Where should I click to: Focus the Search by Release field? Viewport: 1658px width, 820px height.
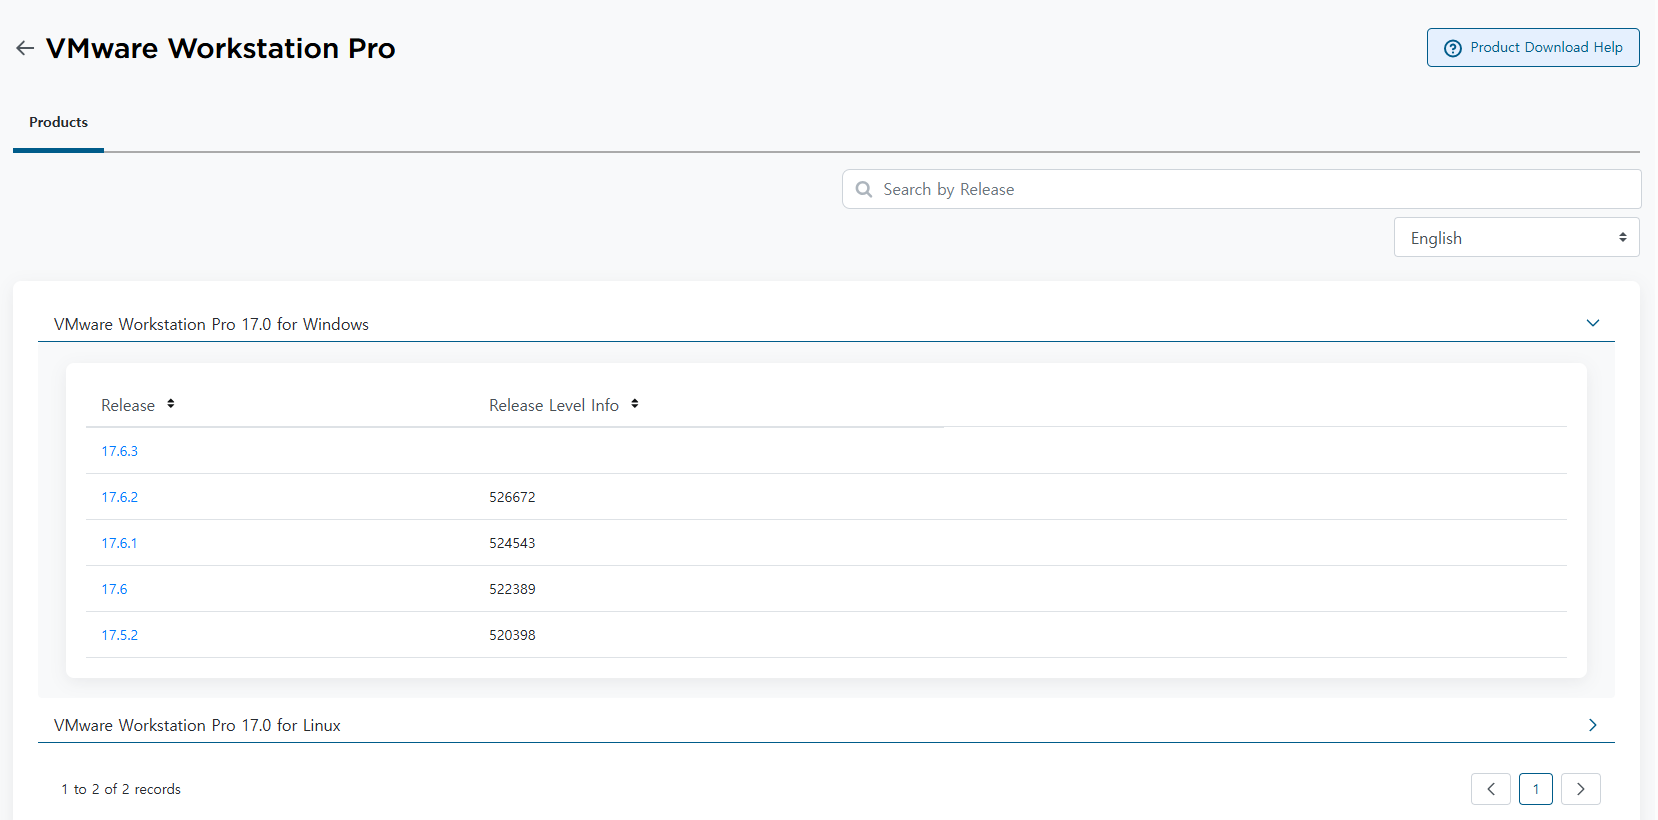pyautogui.click(x=1241, y=189)
